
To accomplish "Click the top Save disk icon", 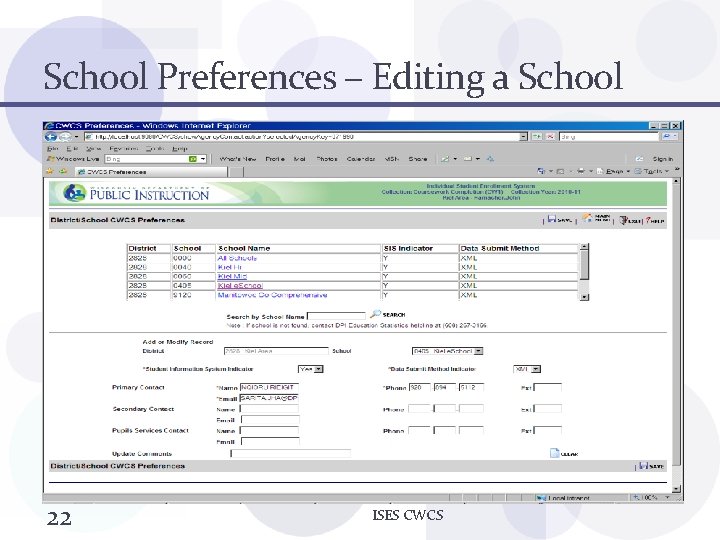I will pyautogui.click(x=552, y=219).
